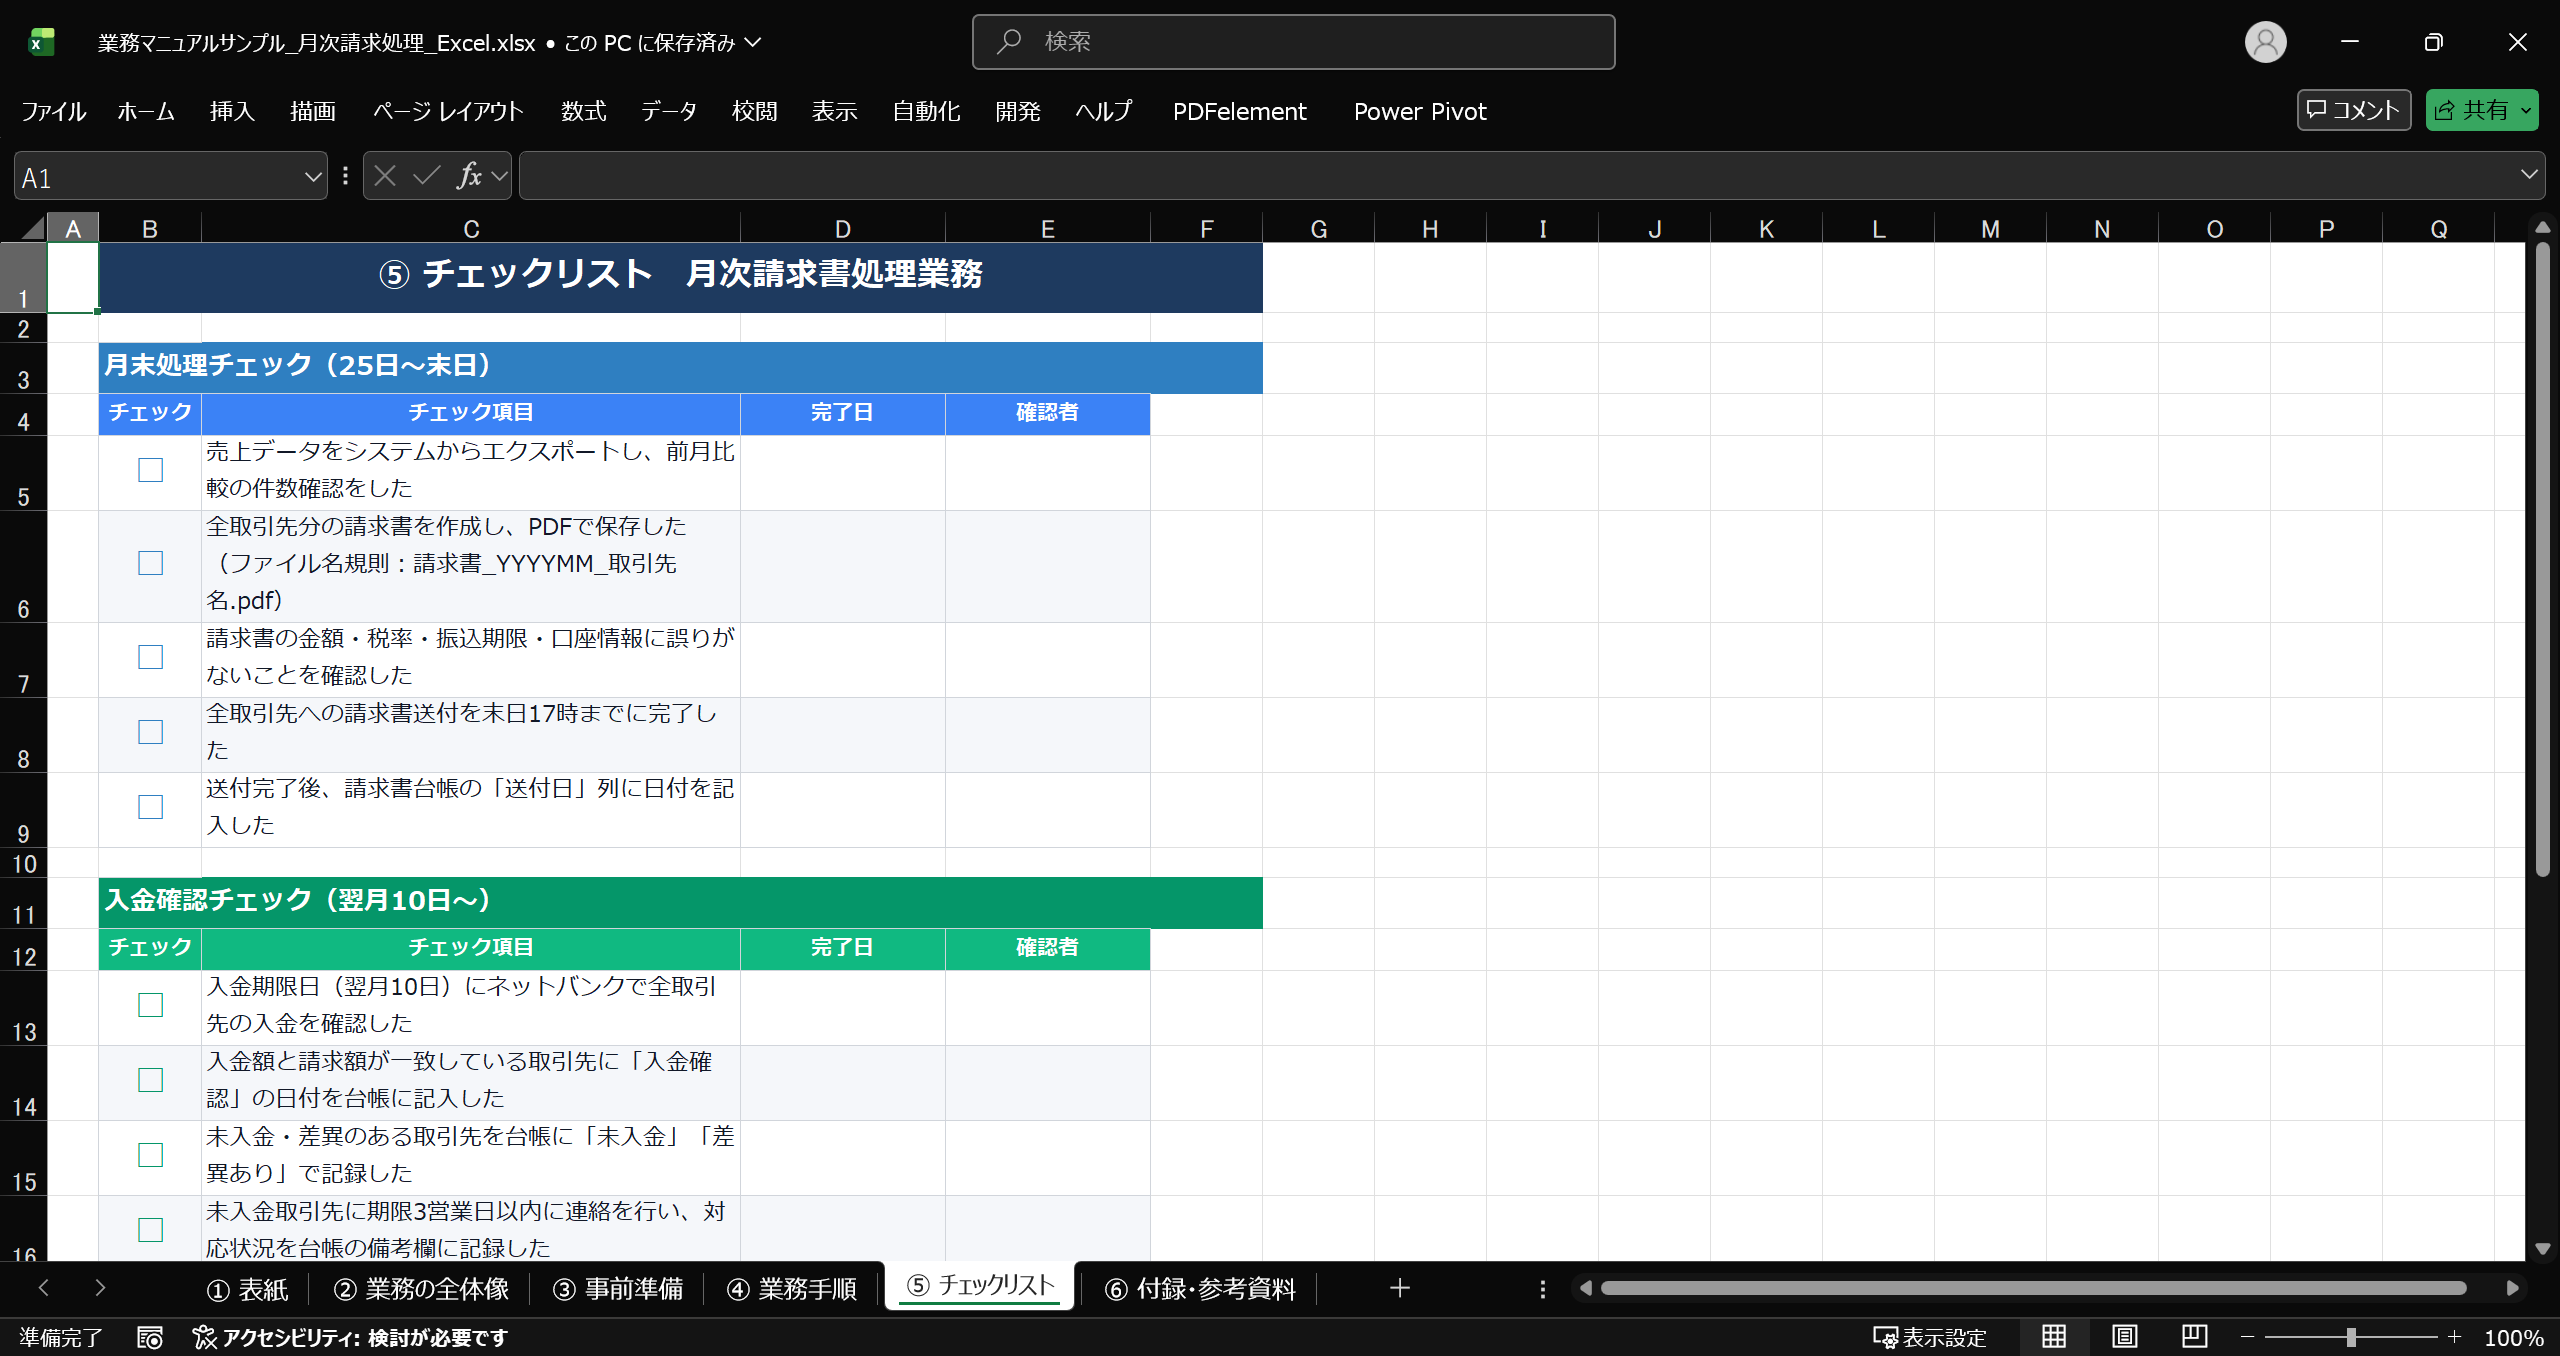The width and height of the screenshot is (2560, 1356).
Task: Open the user account profile icon
Action: tap(2265, 42)
